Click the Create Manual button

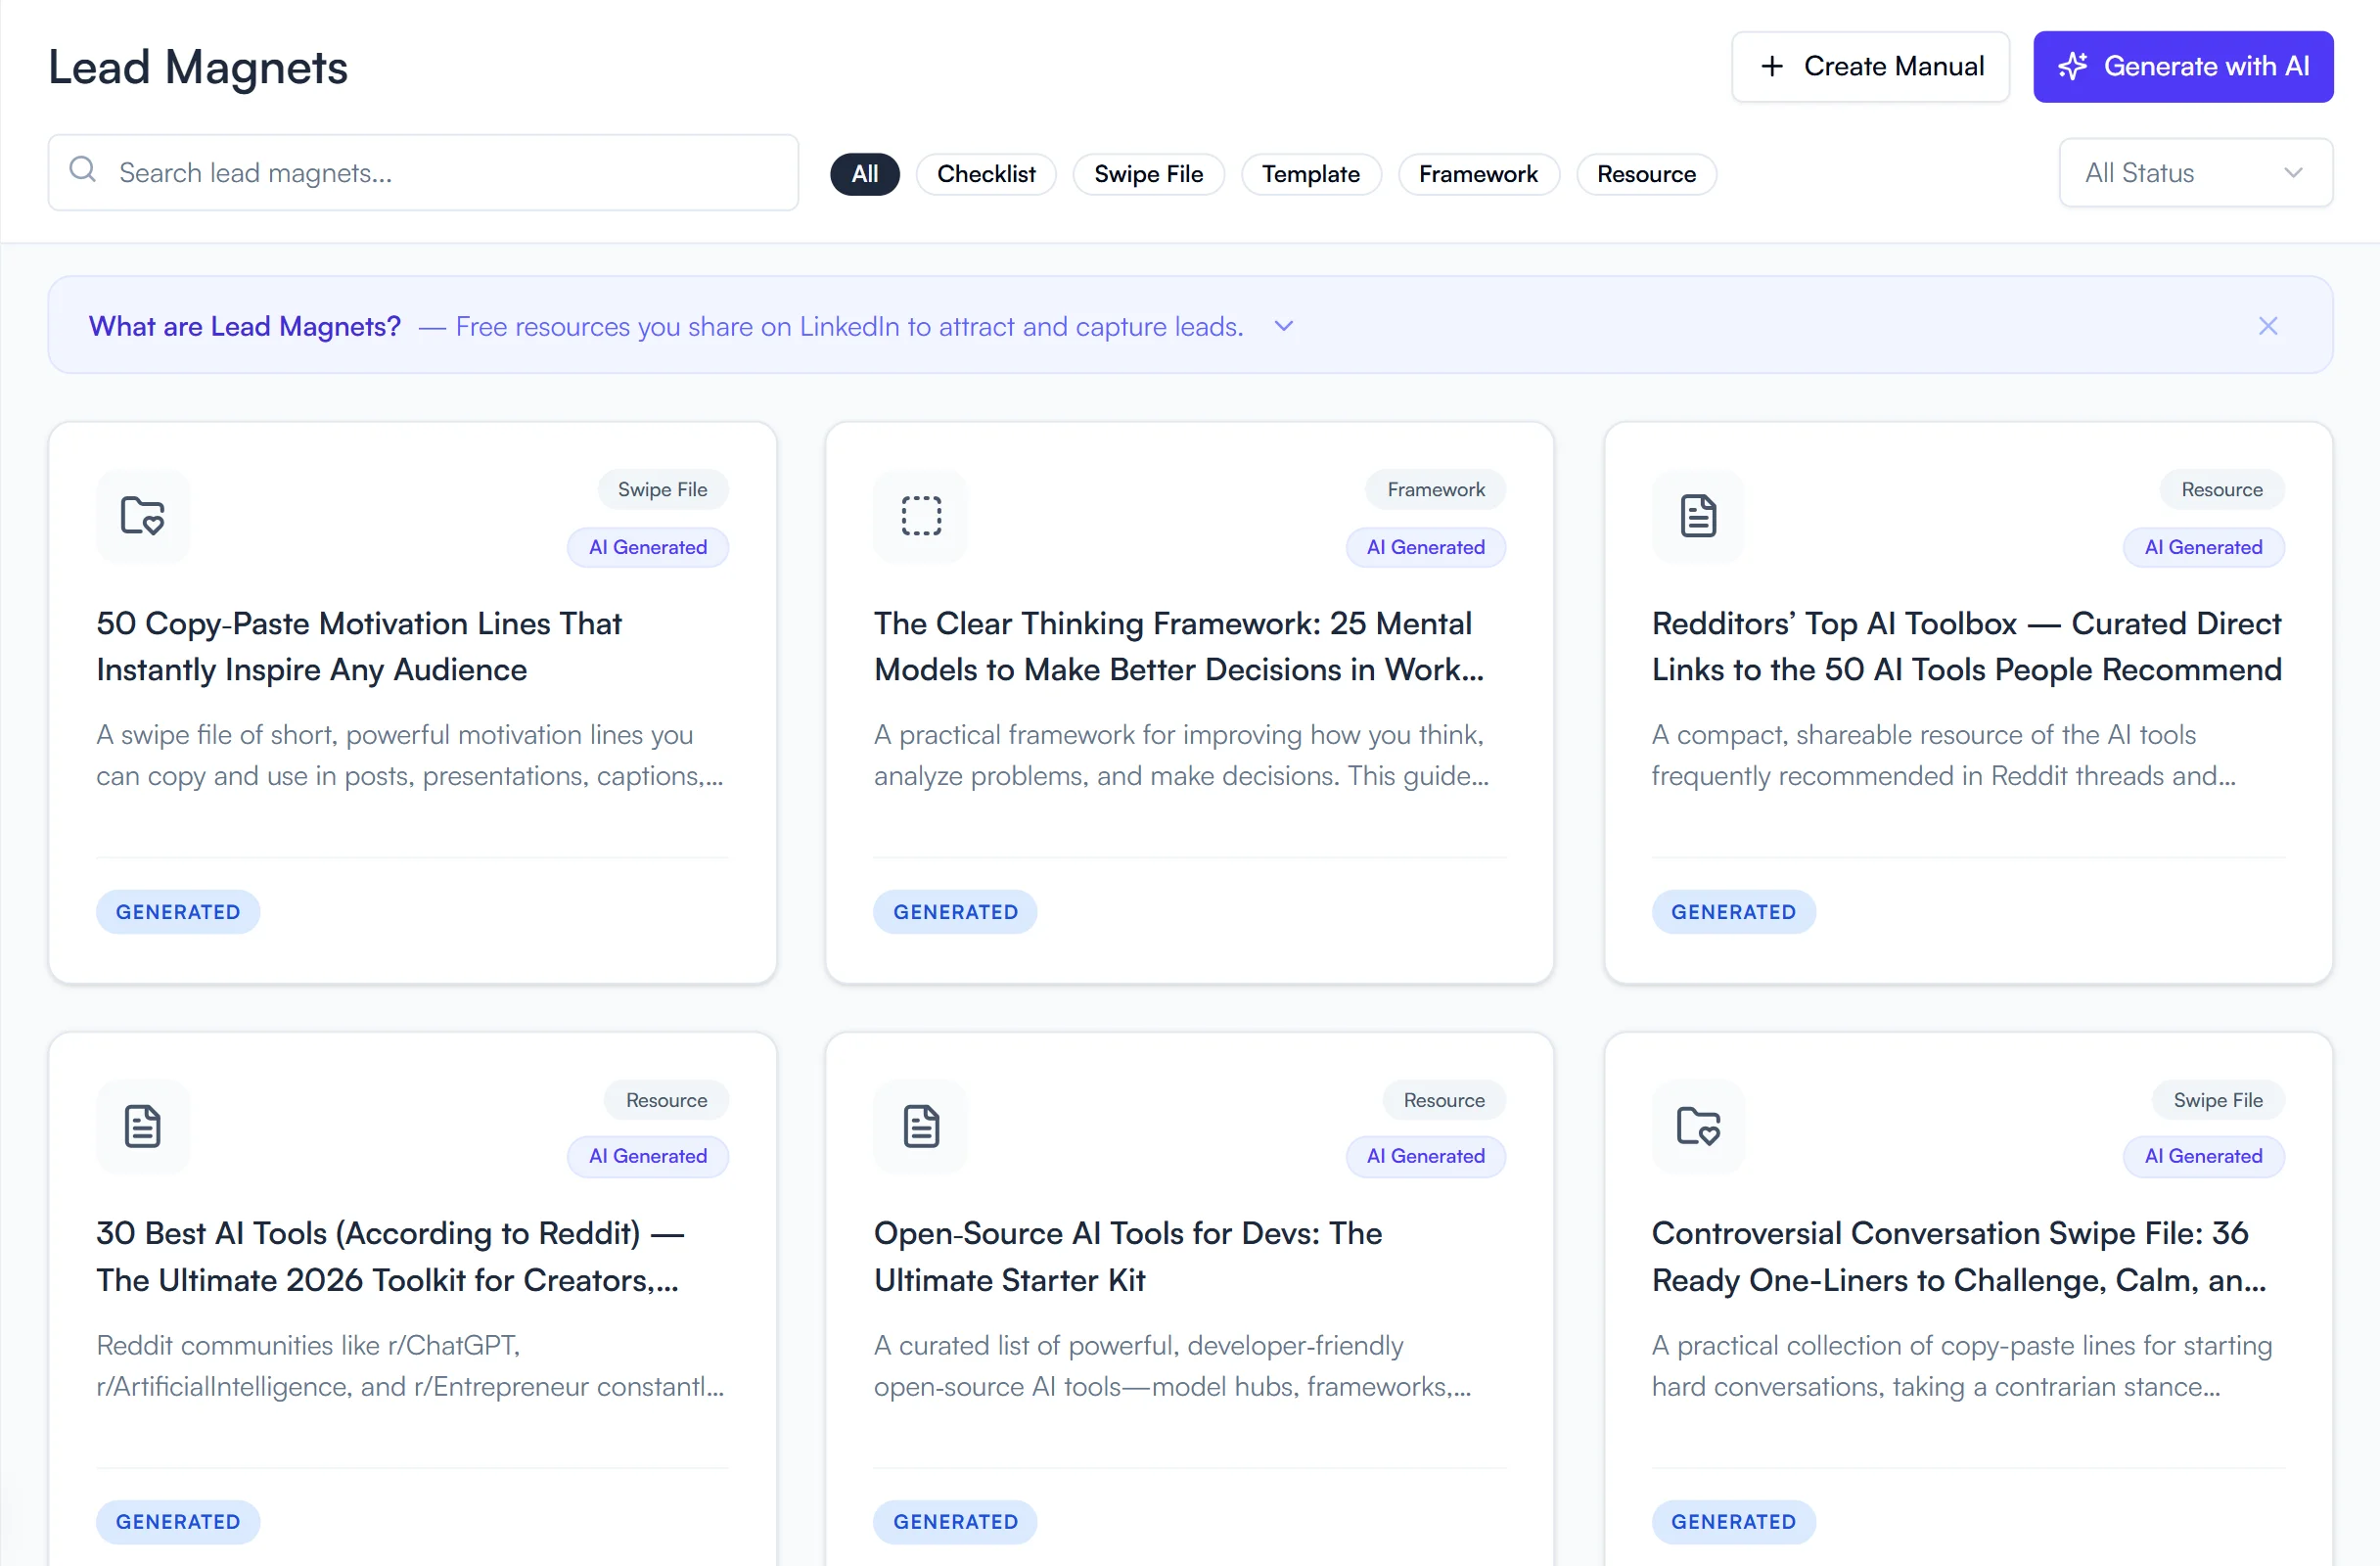[1870, 66]
